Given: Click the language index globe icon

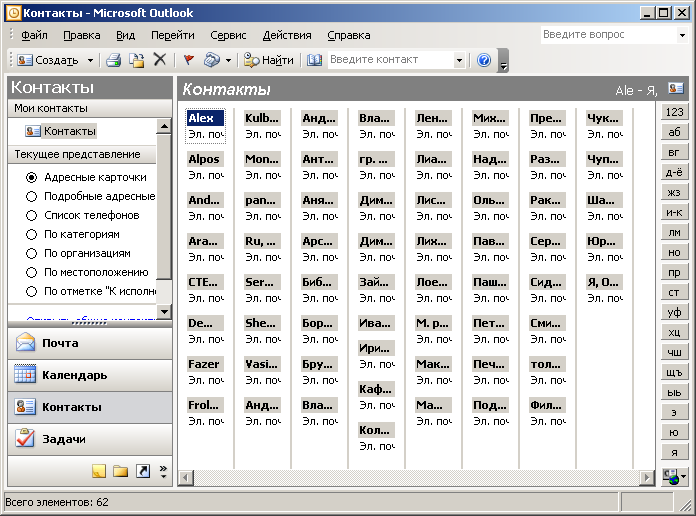Looking at the screenshot, I should (x=674, y=476).
